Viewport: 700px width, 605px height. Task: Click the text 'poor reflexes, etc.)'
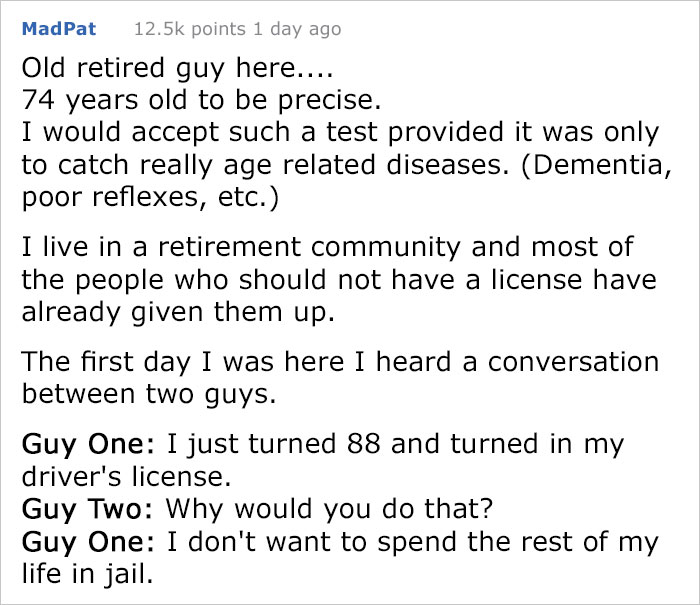[150, 197]
